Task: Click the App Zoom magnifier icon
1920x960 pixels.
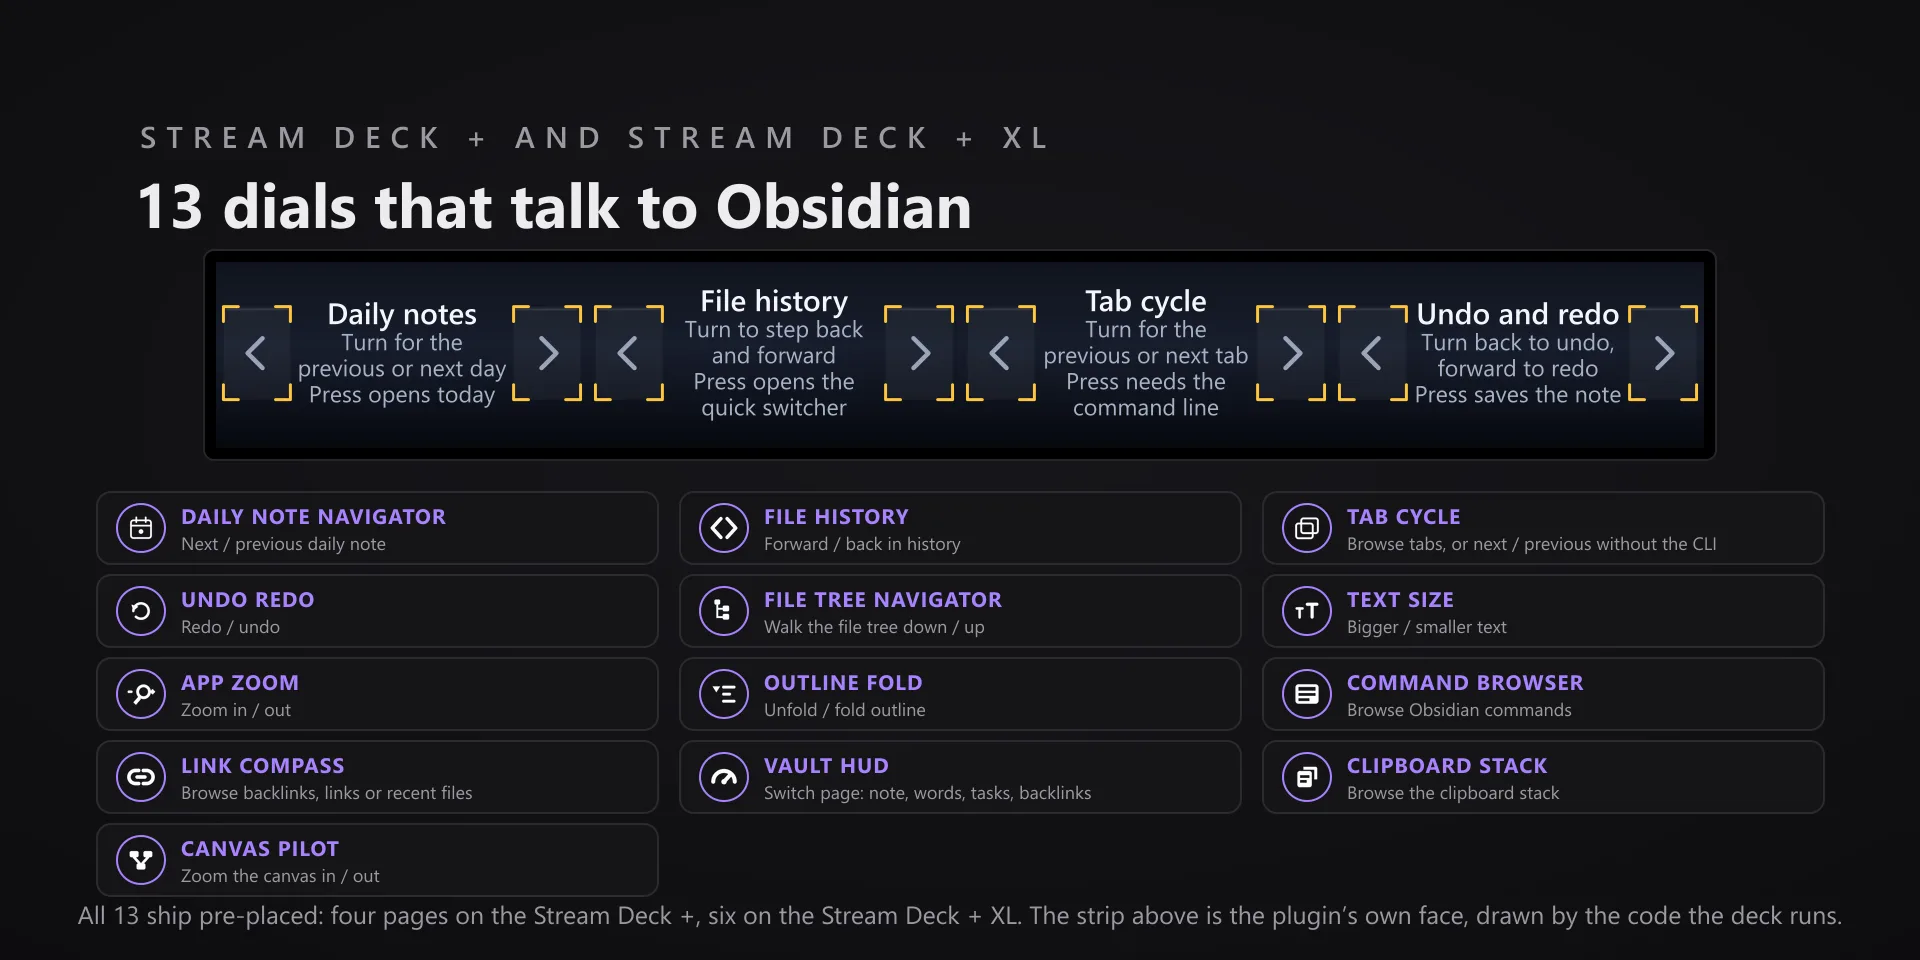Action: pos(141,694)
